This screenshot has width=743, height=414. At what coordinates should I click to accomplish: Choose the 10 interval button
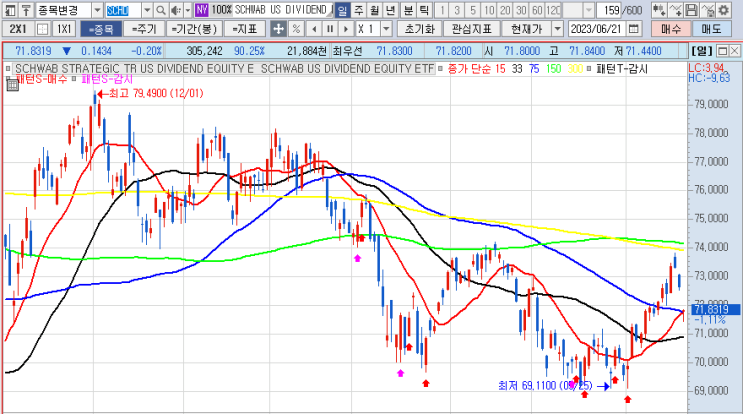(489, 10)
